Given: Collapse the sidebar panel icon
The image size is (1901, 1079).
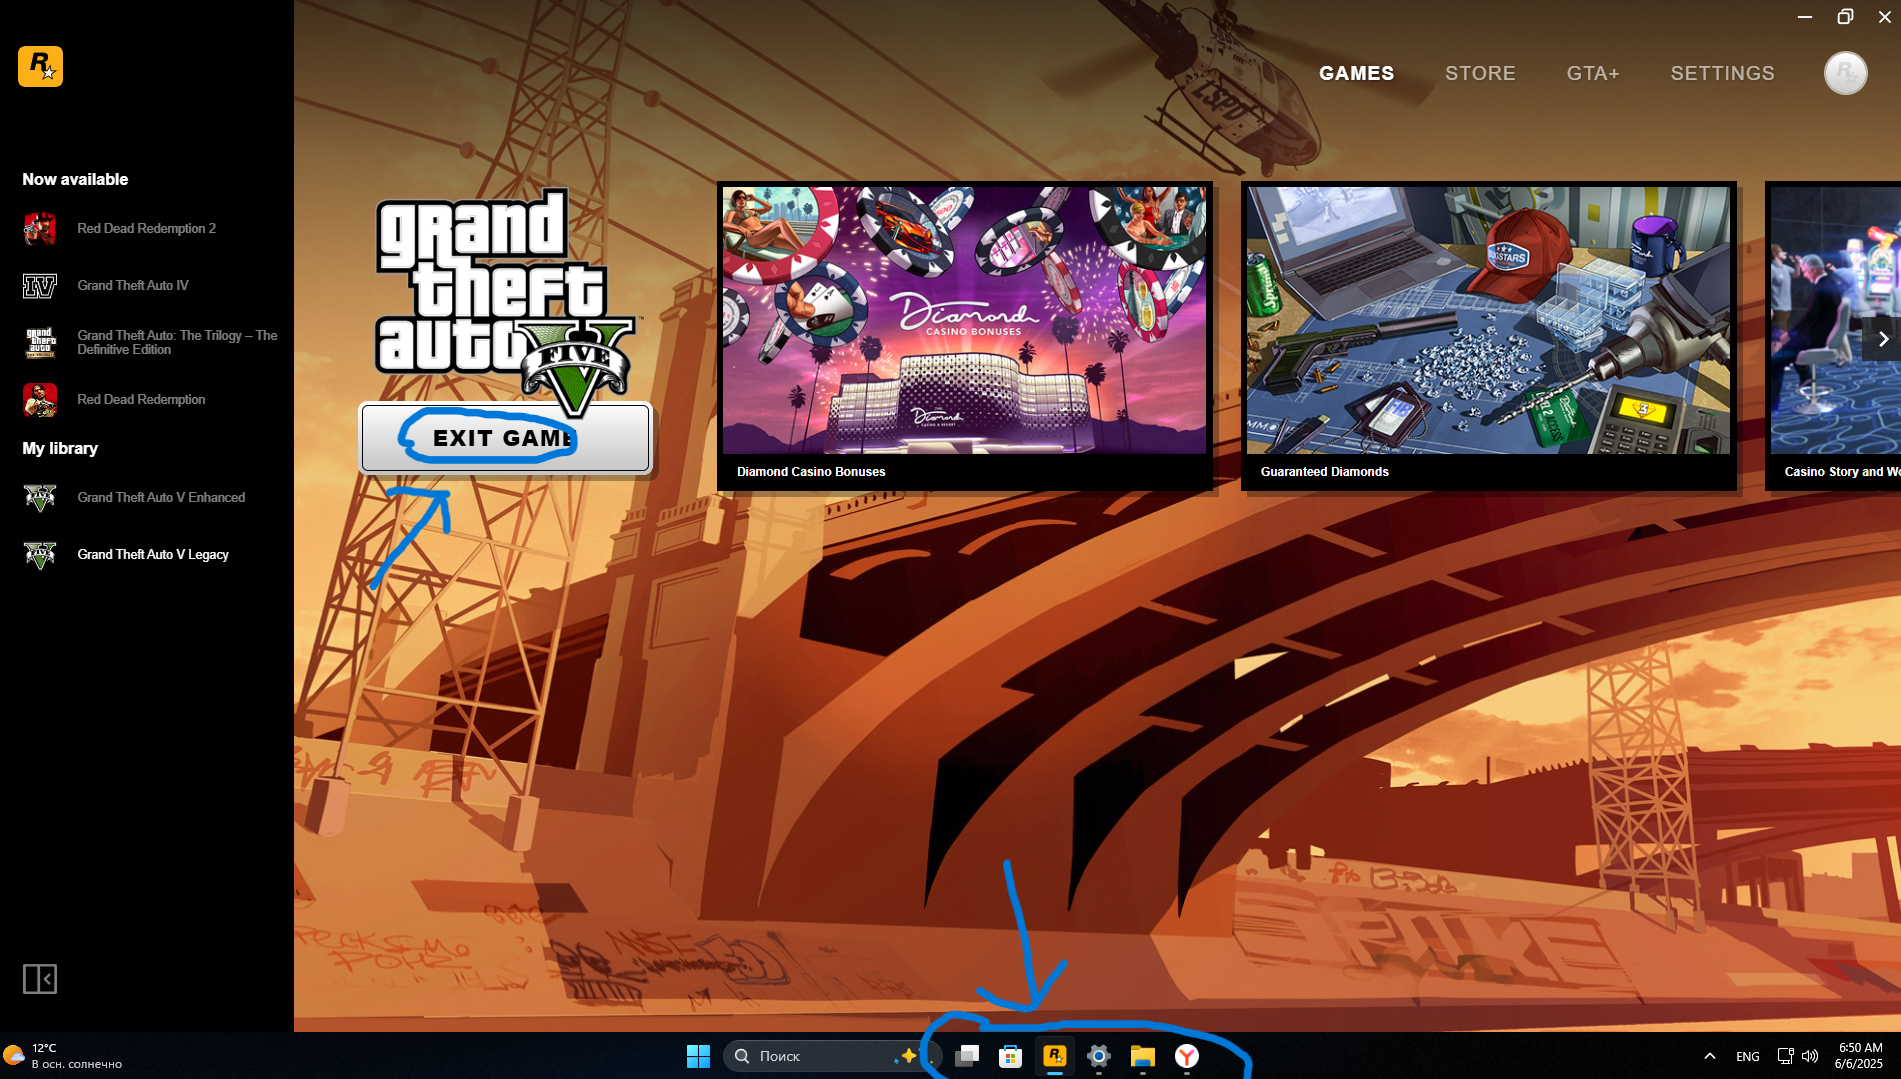Looking at the screenshot, I should pos(40,978).
